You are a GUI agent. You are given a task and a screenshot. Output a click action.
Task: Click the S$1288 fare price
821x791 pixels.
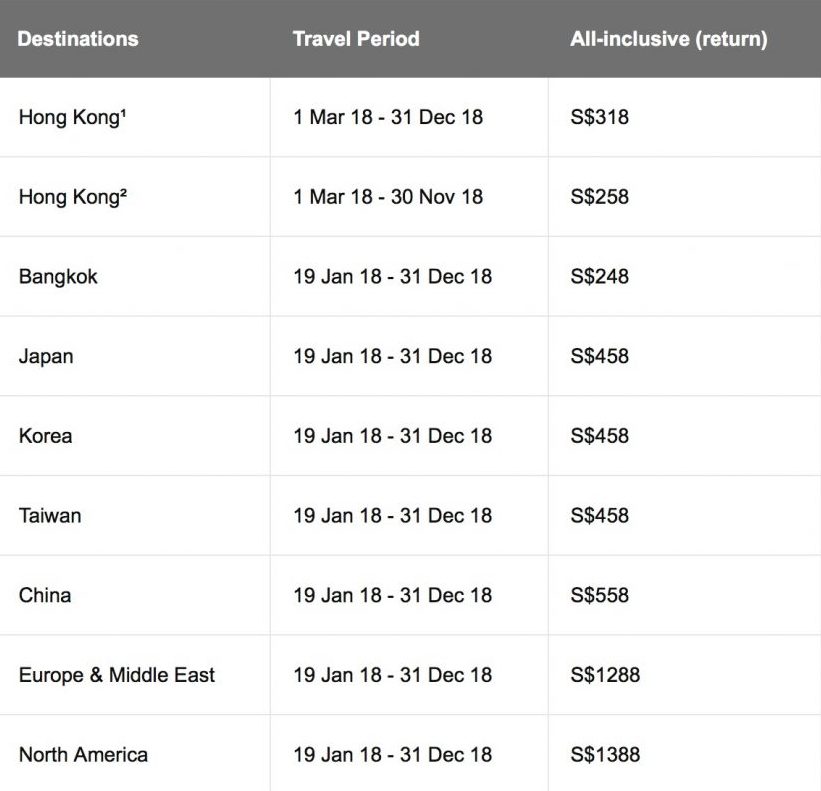coord(605,675)
